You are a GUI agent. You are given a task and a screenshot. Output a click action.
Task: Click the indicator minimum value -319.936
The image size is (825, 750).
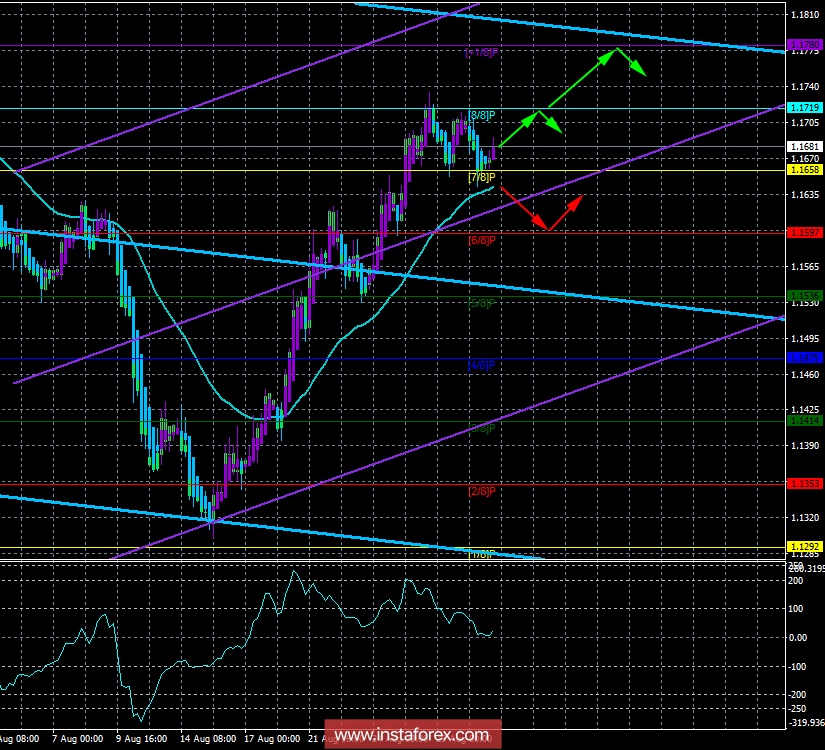(x=806, y=723)
